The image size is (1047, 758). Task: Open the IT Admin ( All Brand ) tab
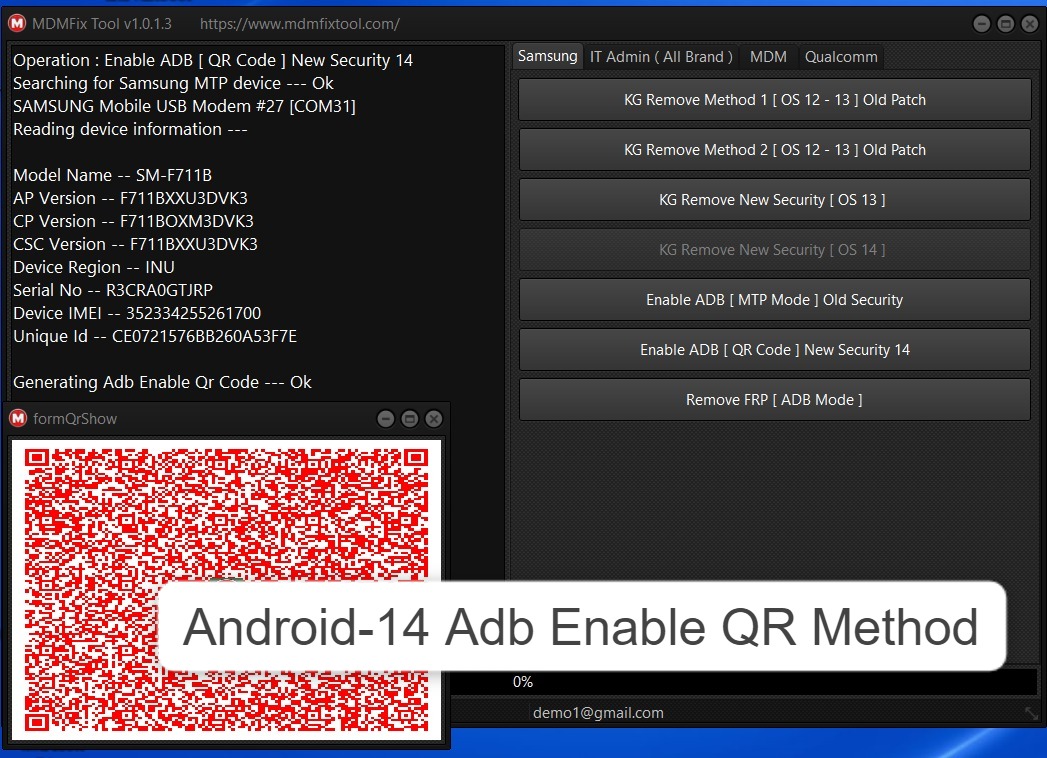(x=661, y=57)
